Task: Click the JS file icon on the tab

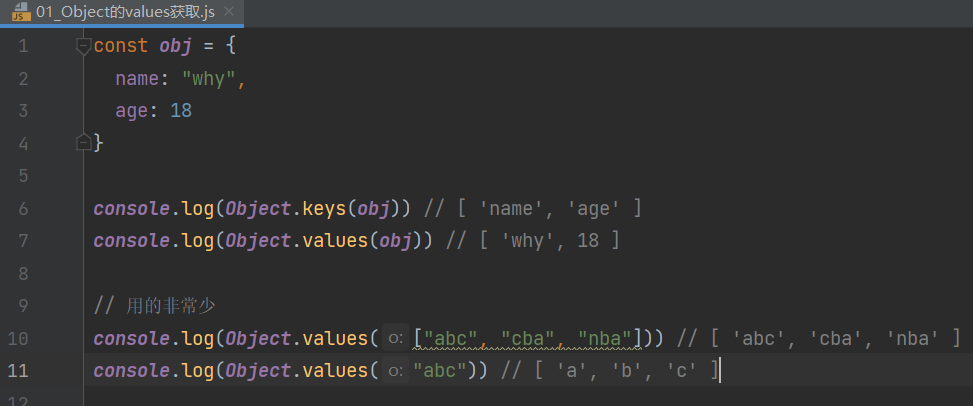Action: (22, 12)
